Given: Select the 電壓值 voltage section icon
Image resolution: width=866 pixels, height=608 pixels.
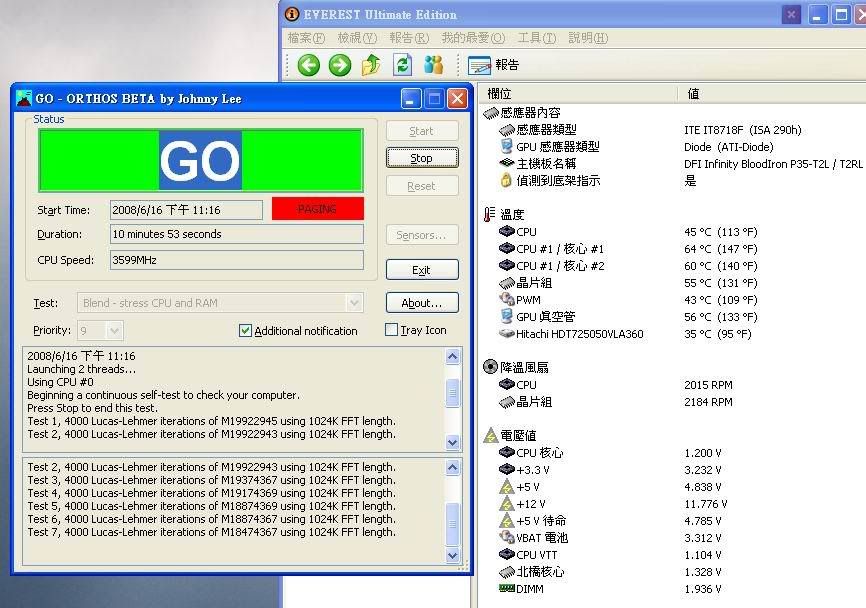Looking at the screenshot, I should (491, 435).
